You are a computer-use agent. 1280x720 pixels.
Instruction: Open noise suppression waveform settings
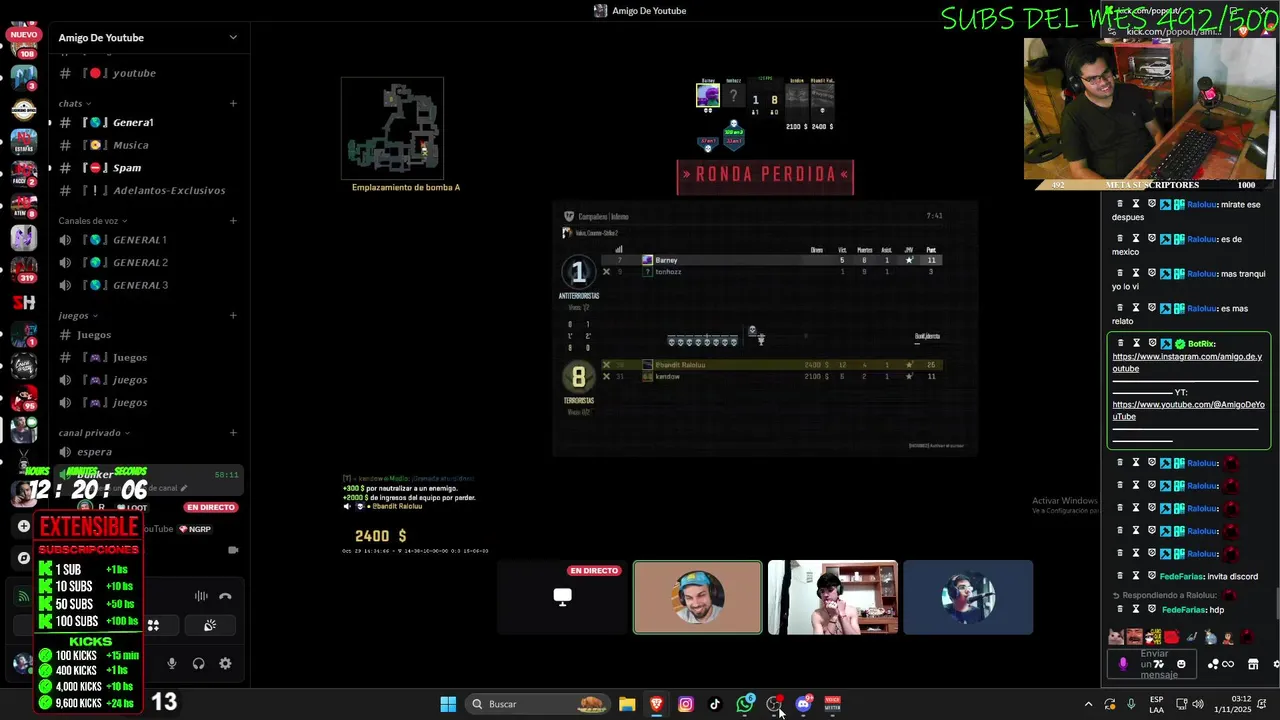tap(201, 596)
